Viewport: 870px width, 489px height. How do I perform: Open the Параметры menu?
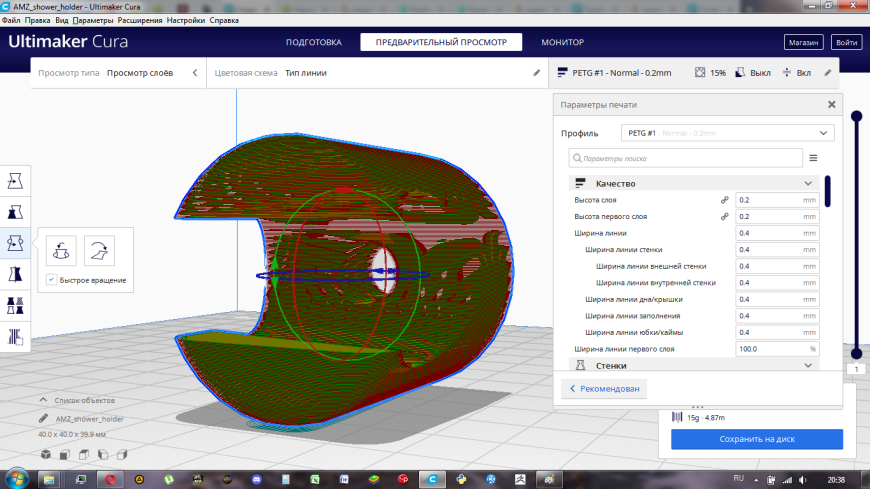click(93, 20)
